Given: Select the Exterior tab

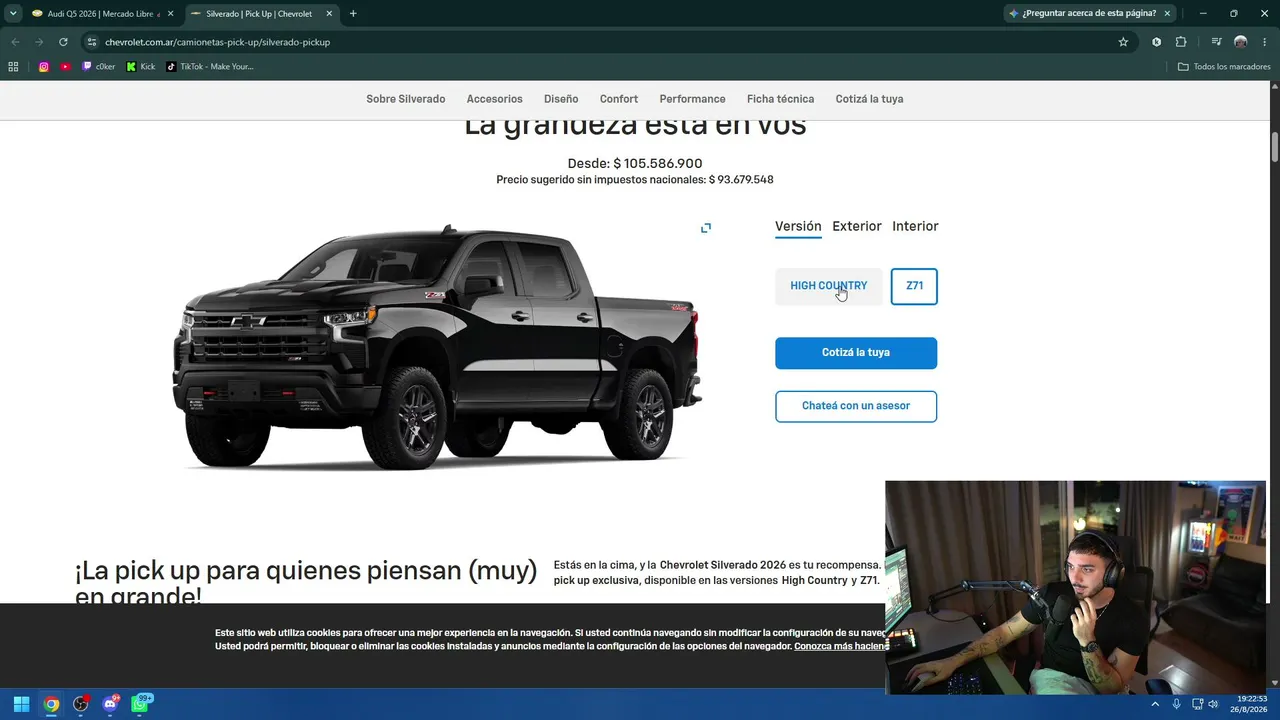Looking at the screenshot, I should coord(857,227).
